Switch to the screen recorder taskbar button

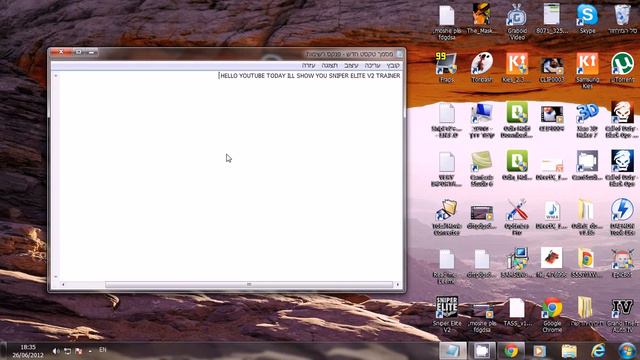(x=482, y=351)
